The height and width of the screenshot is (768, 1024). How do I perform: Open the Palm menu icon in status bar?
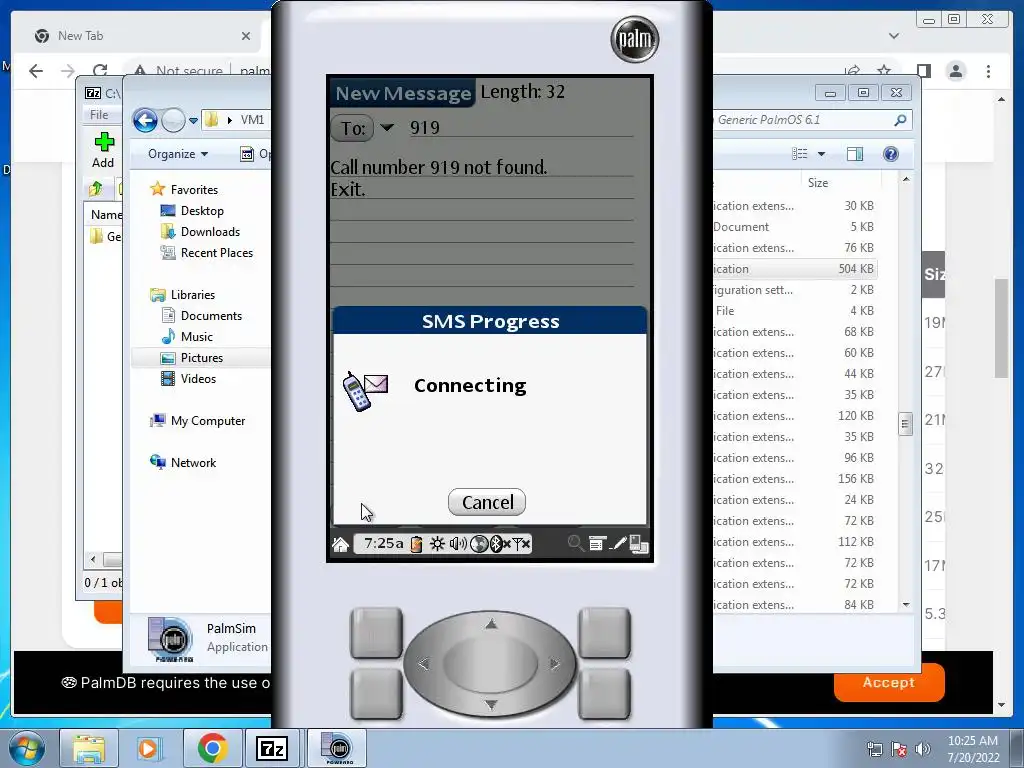[597, 543]
